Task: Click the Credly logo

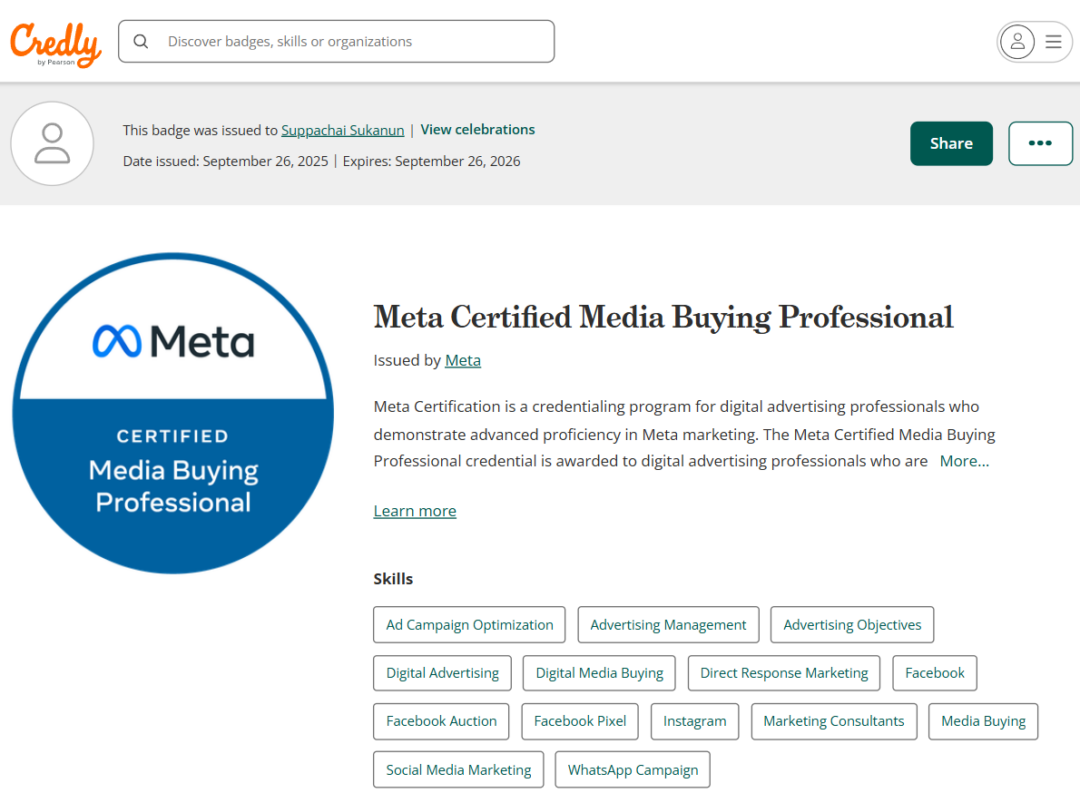Action: pos(55,42)
